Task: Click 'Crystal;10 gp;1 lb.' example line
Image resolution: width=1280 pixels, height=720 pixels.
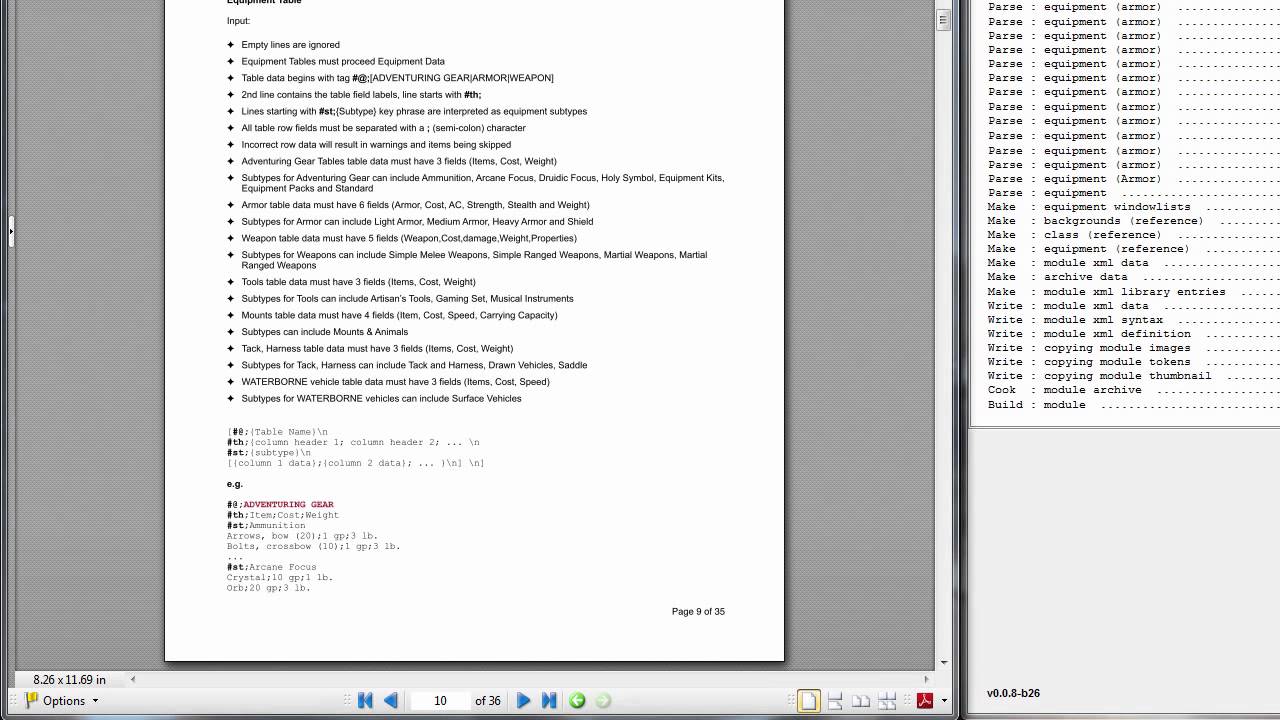Action: click(279, 577)
